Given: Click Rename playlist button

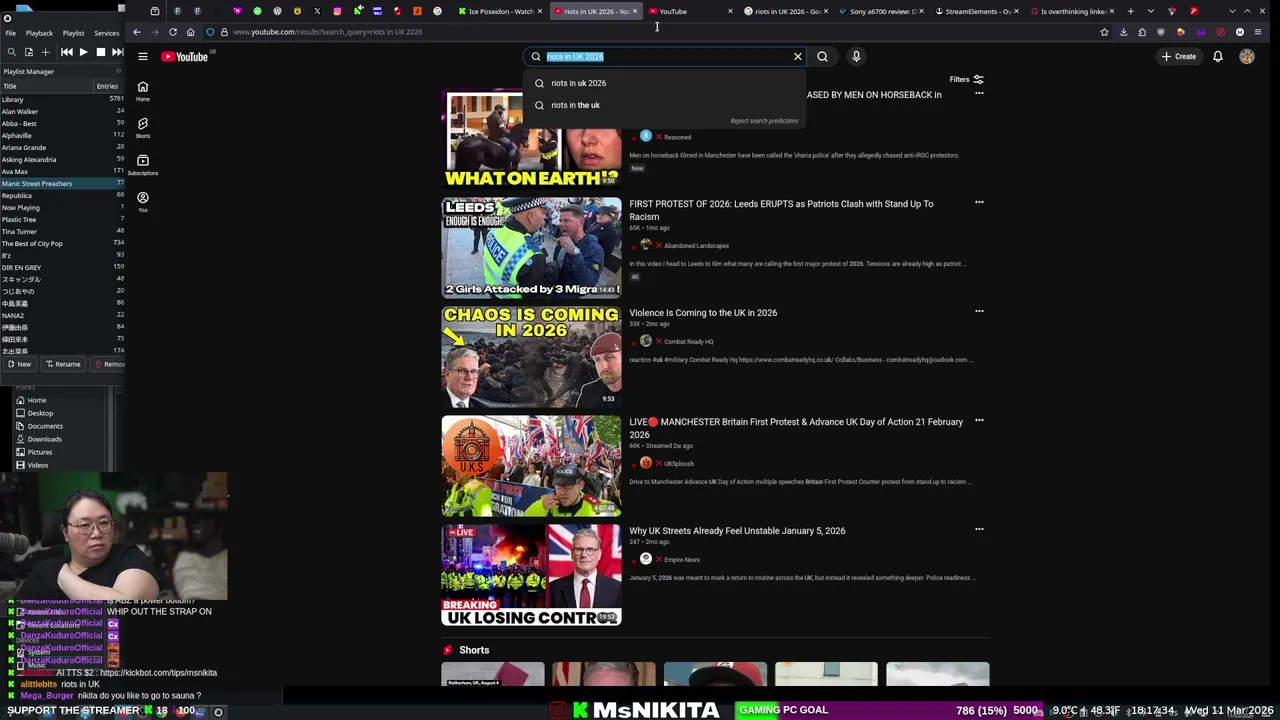Looking at the screenshot, I should 62,364.
